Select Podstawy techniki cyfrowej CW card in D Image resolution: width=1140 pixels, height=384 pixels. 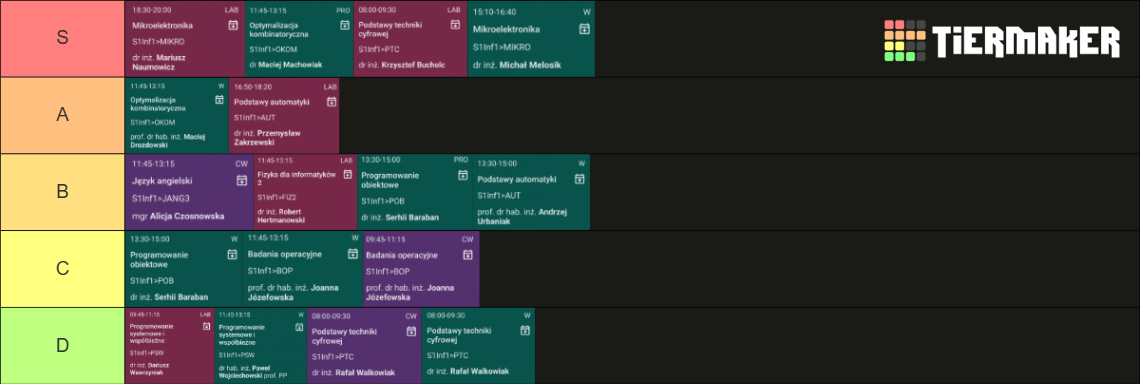coord(364,345)
